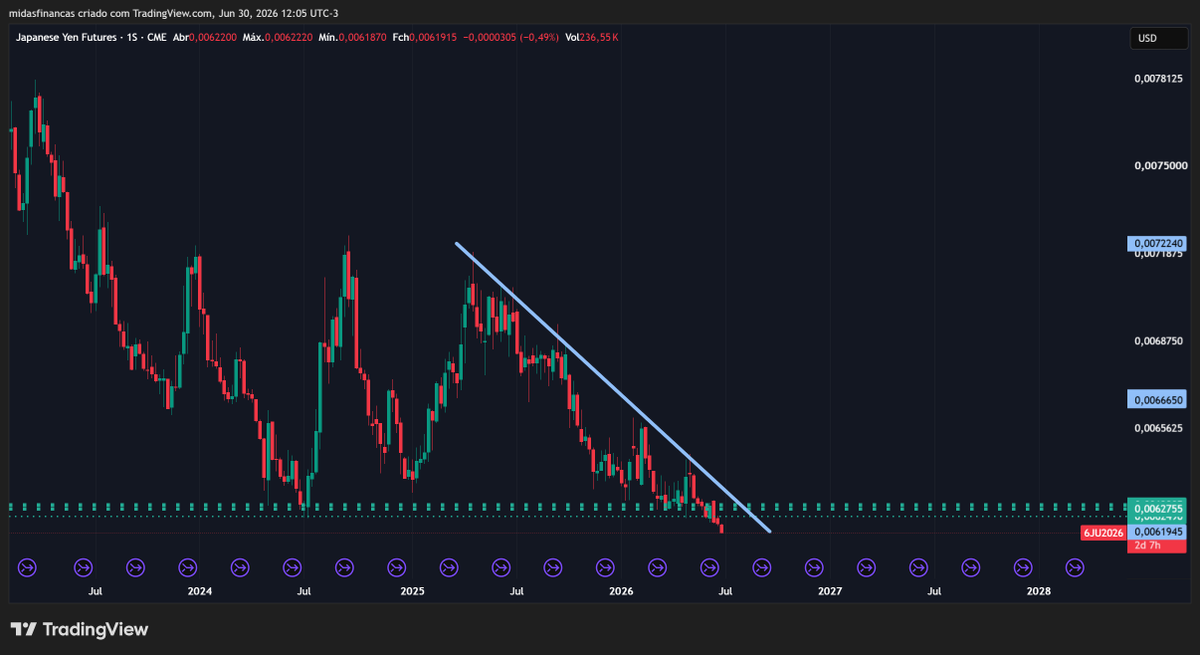Click the 2025 label on time axis

[412, 592]
